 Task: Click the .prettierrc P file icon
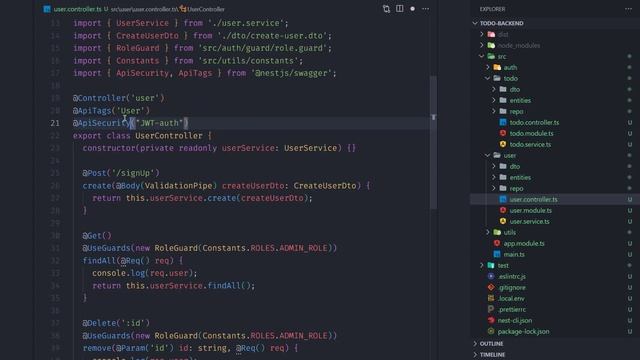pyautogui.click(x=491, y=309)
